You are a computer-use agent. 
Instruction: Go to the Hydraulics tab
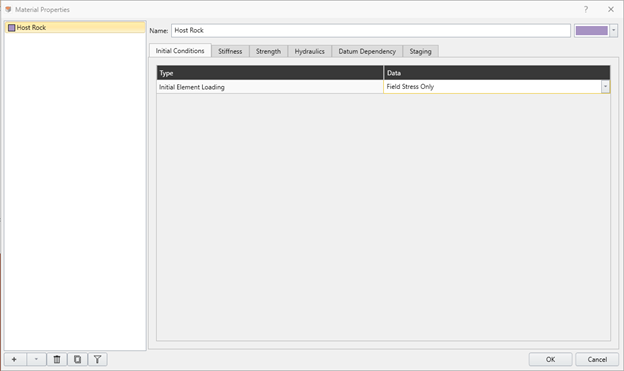[x=310, y=51]
